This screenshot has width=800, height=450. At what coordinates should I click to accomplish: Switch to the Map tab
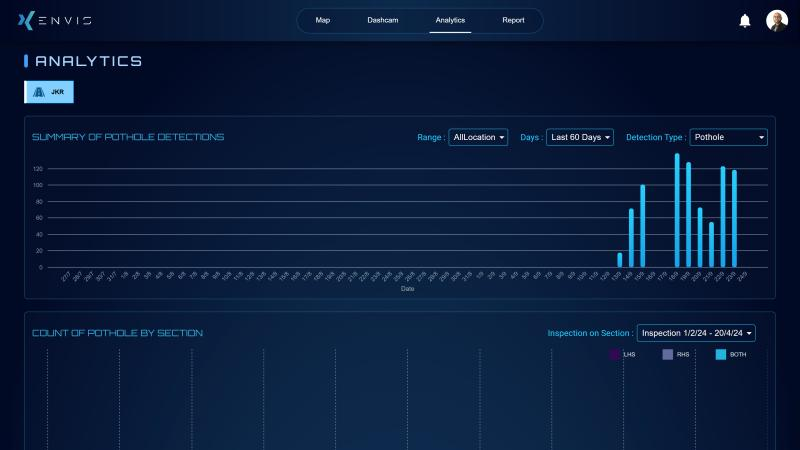click(323, 20)
